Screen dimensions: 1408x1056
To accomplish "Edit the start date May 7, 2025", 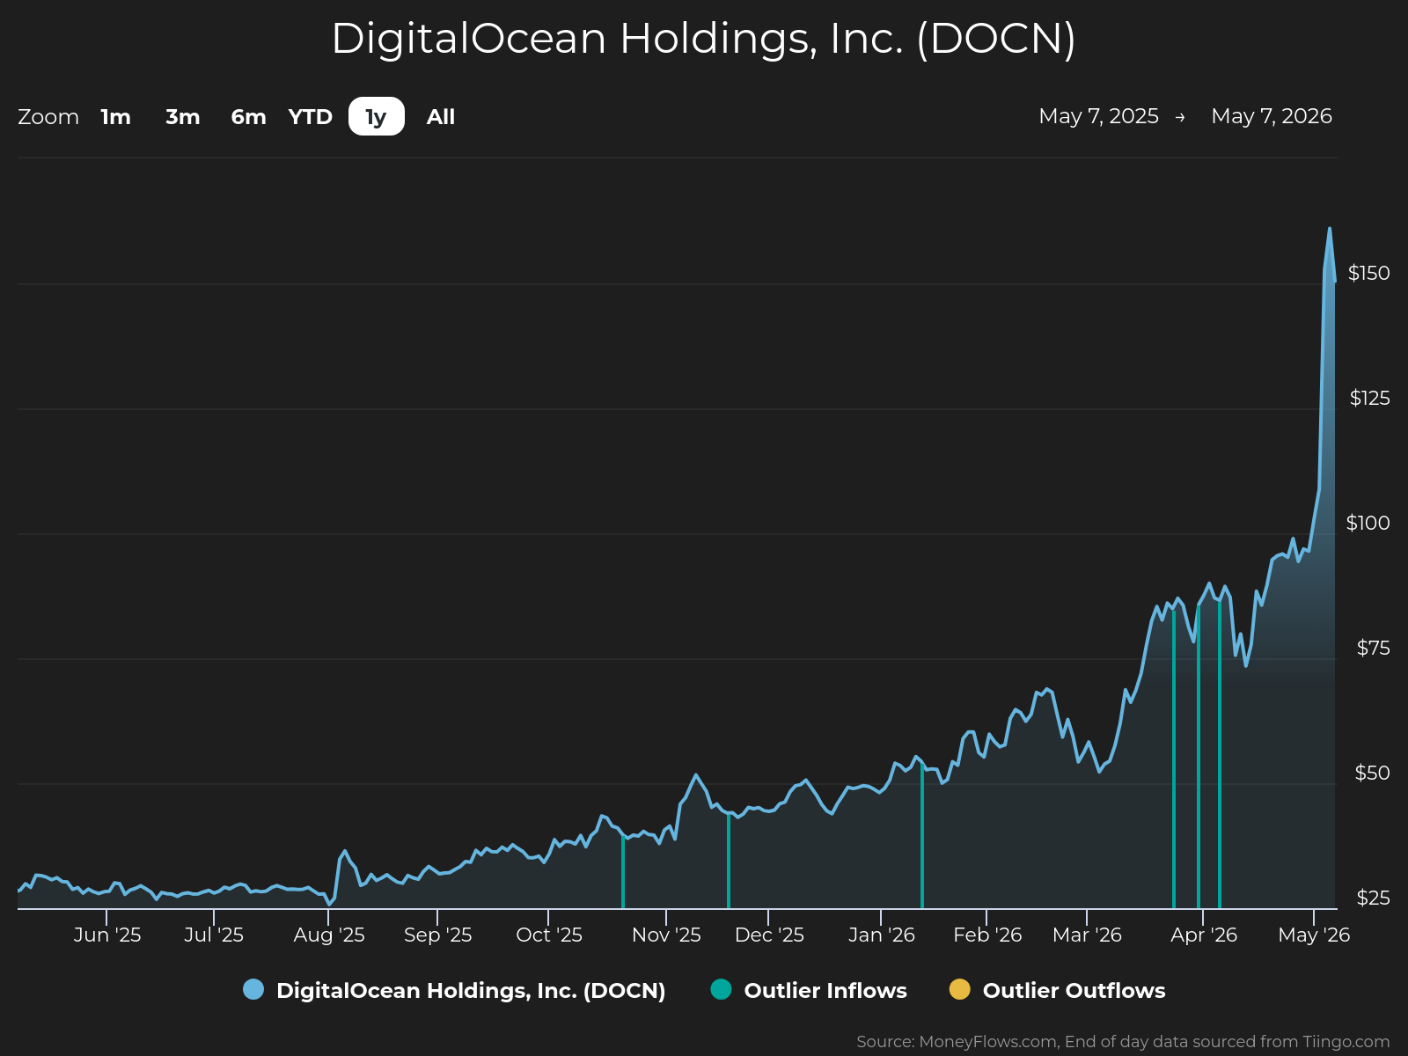I will point(1098,116).
